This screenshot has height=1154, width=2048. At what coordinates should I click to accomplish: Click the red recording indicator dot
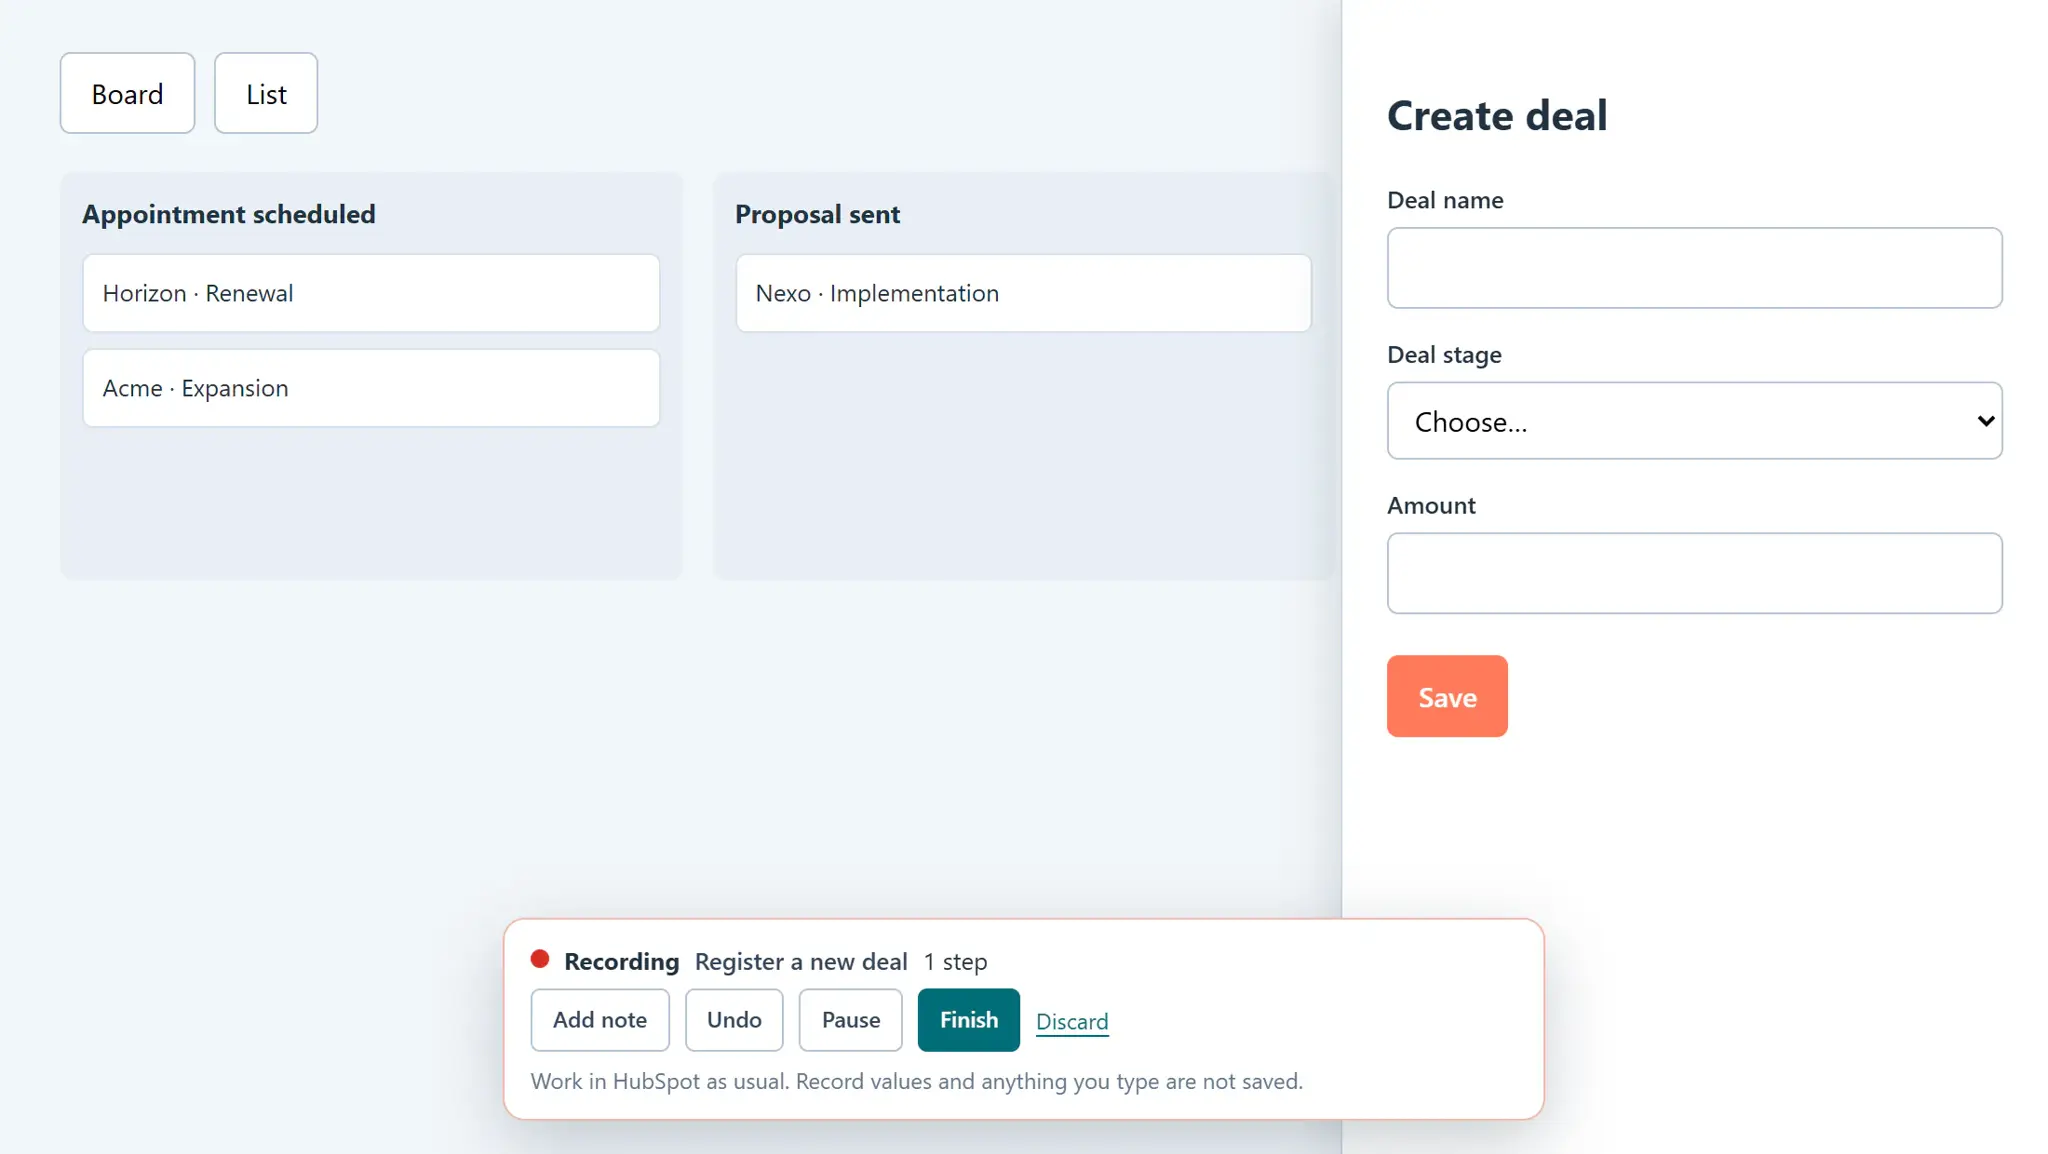[x=540, y=960]
